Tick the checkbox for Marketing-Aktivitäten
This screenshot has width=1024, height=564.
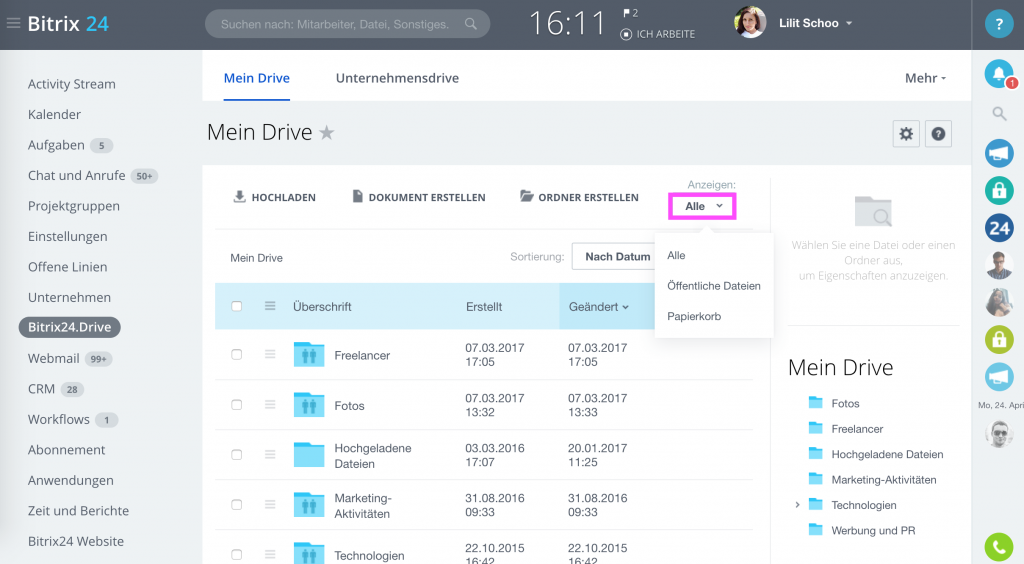236,505
